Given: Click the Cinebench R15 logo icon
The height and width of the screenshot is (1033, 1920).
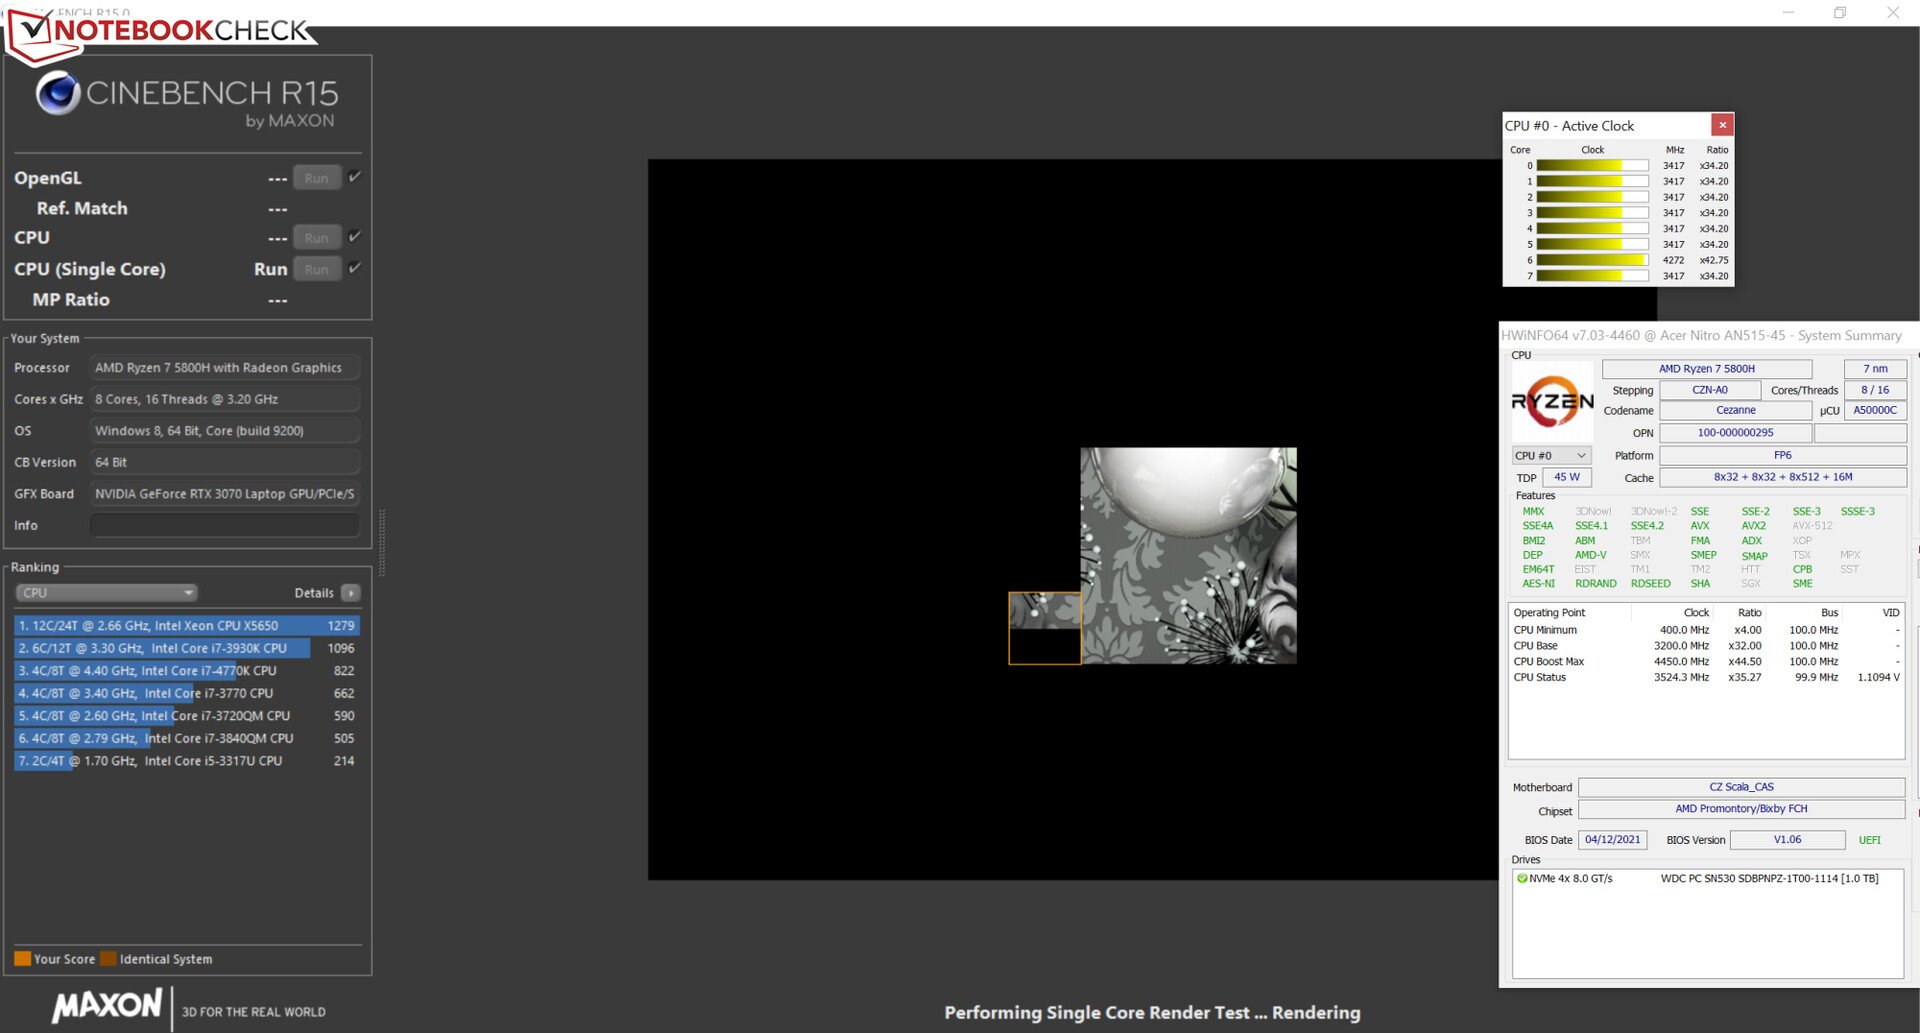Looking at the screenshot, I should [58, 93].
